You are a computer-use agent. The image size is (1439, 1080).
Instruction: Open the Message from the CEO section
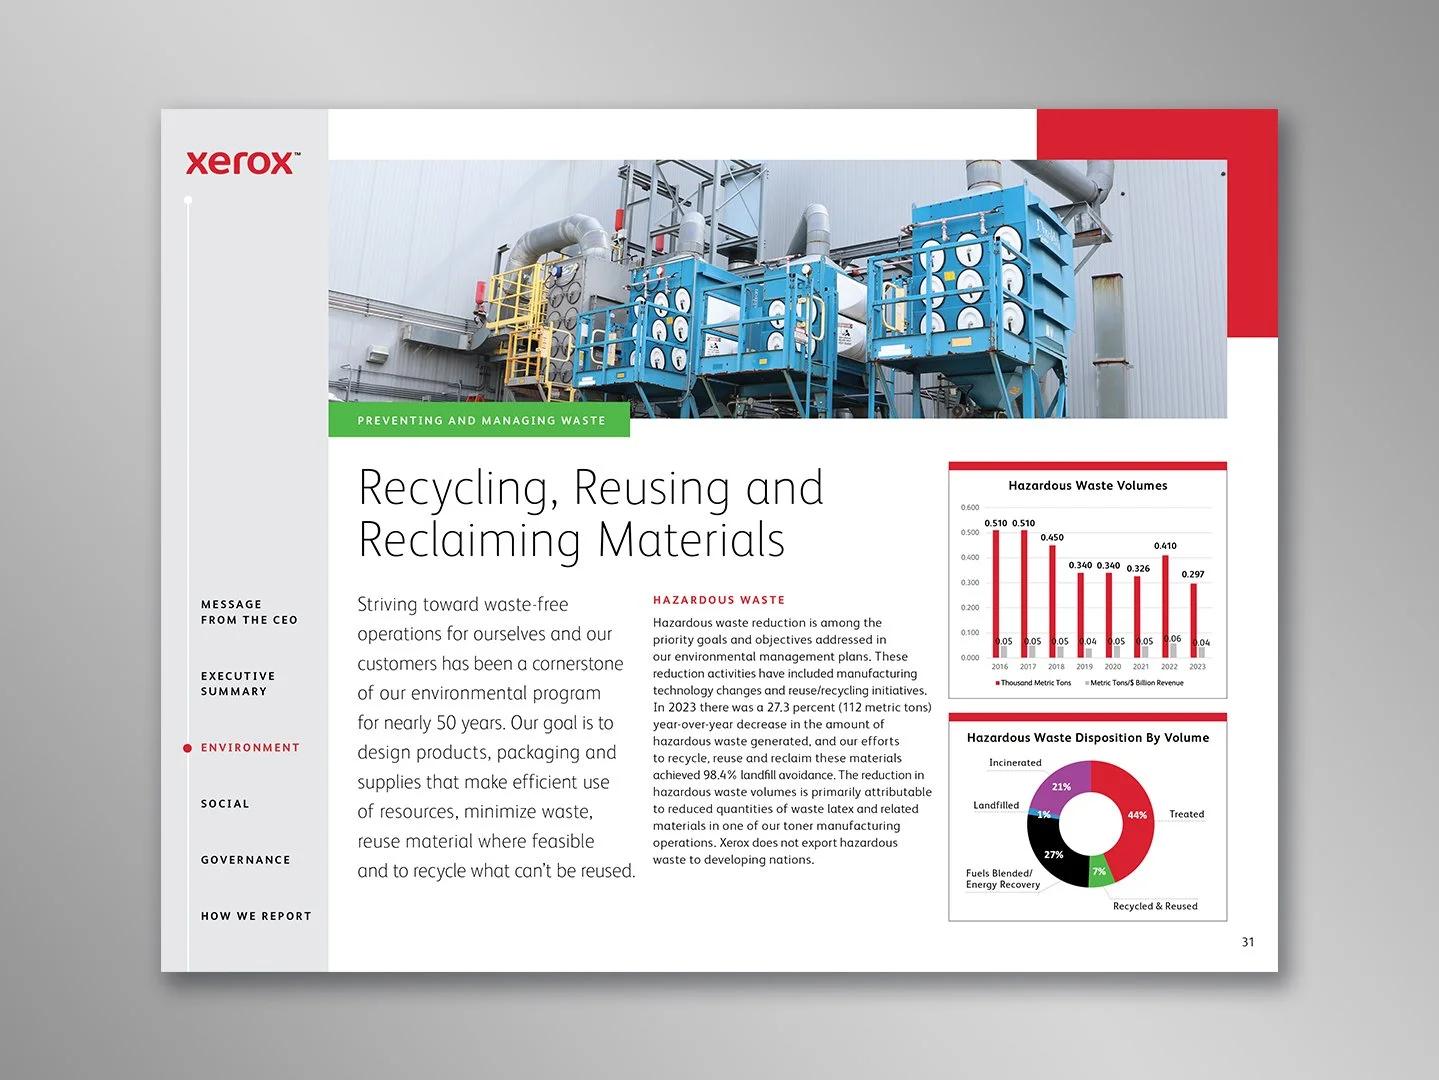click(x=249, y=612)
